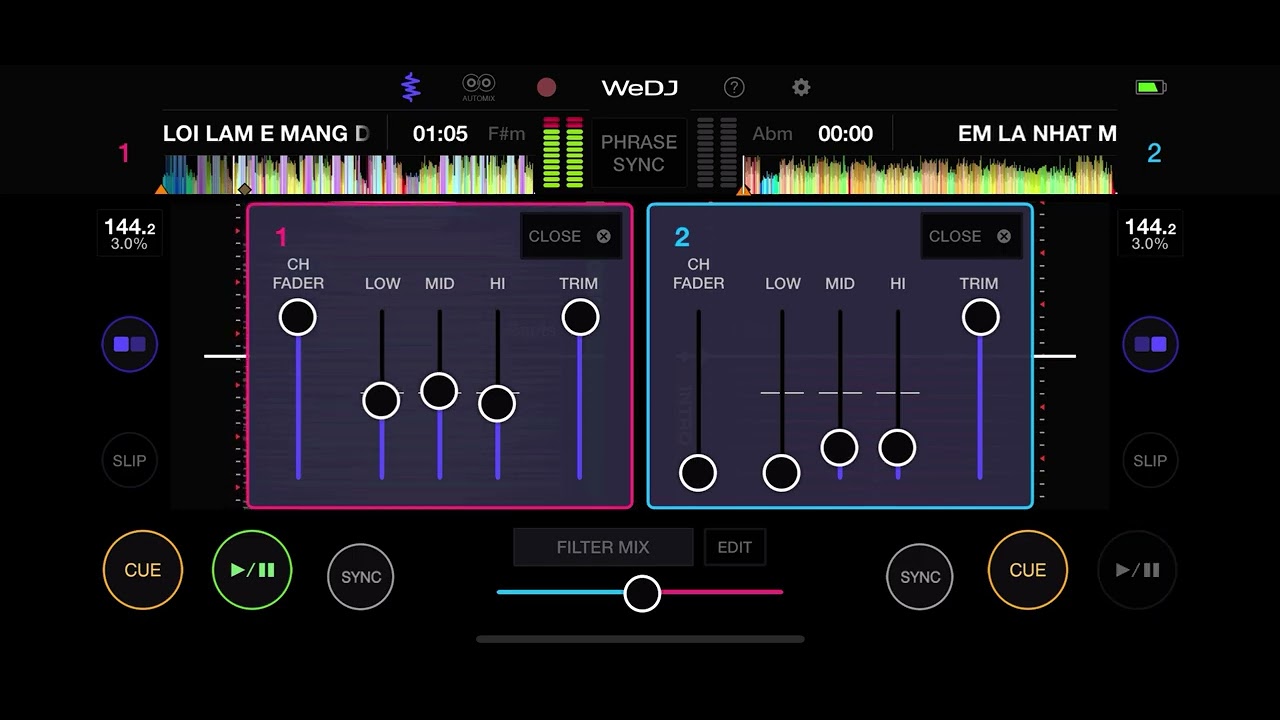The width and height of the screenshot is (1280, 720).
Task: Click deck 1 Hi EQ knob
Action: coord(497,403)
